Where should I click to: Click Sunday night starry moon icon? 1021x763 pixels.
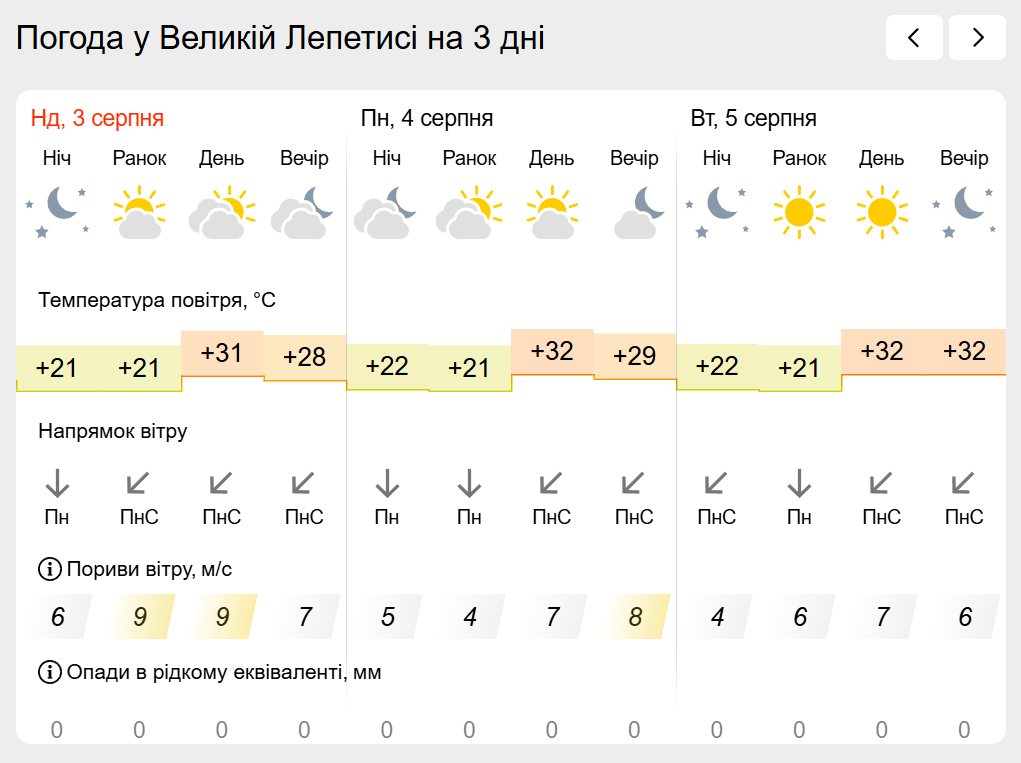coord(57,212)
